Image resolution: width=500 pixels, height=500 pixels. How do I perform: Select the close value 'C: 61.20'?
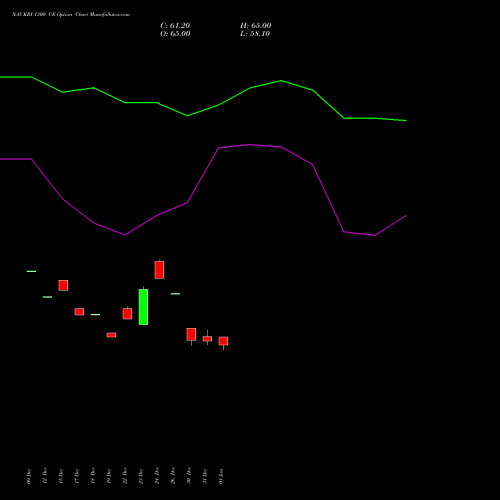[x=175, y=26]
